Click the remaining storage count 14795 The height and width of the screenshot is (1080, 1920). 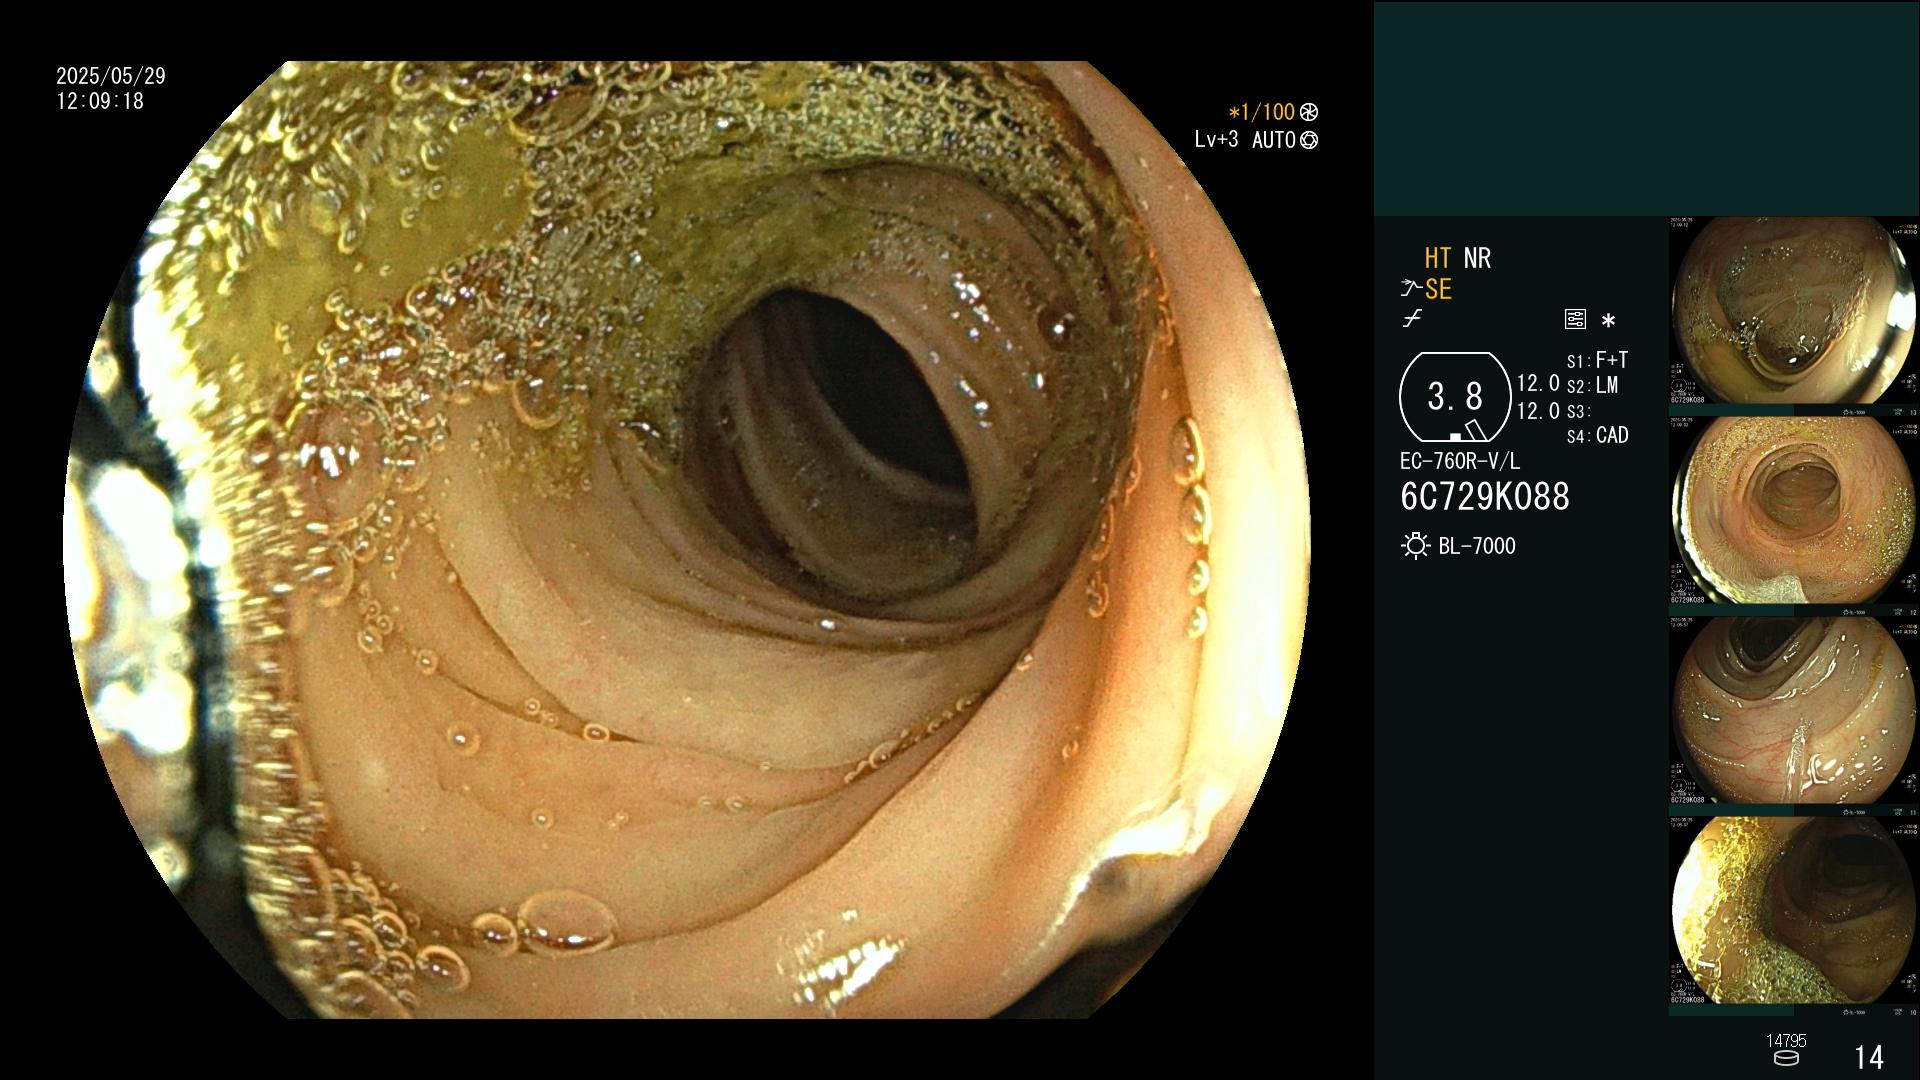coord(1786,1041)
